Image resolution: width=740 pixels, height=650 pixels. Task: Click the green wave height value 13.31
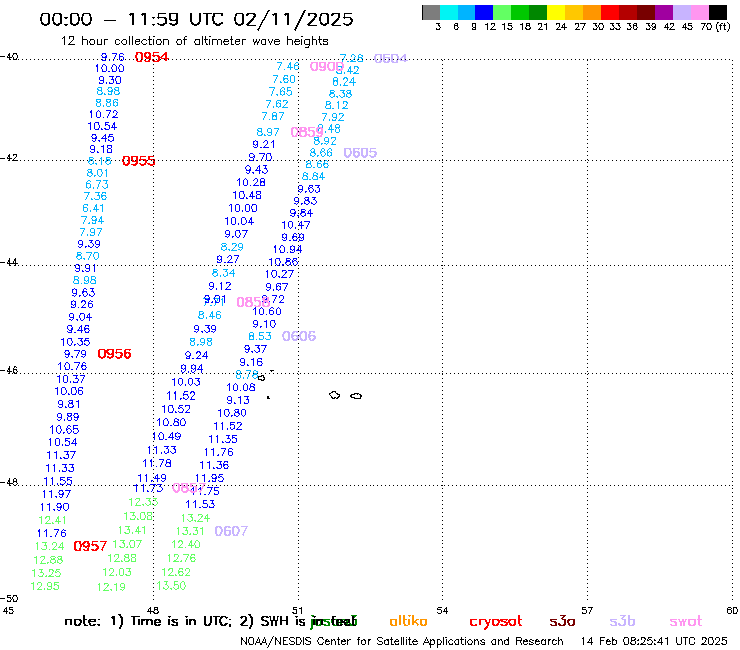coord(190,531)
